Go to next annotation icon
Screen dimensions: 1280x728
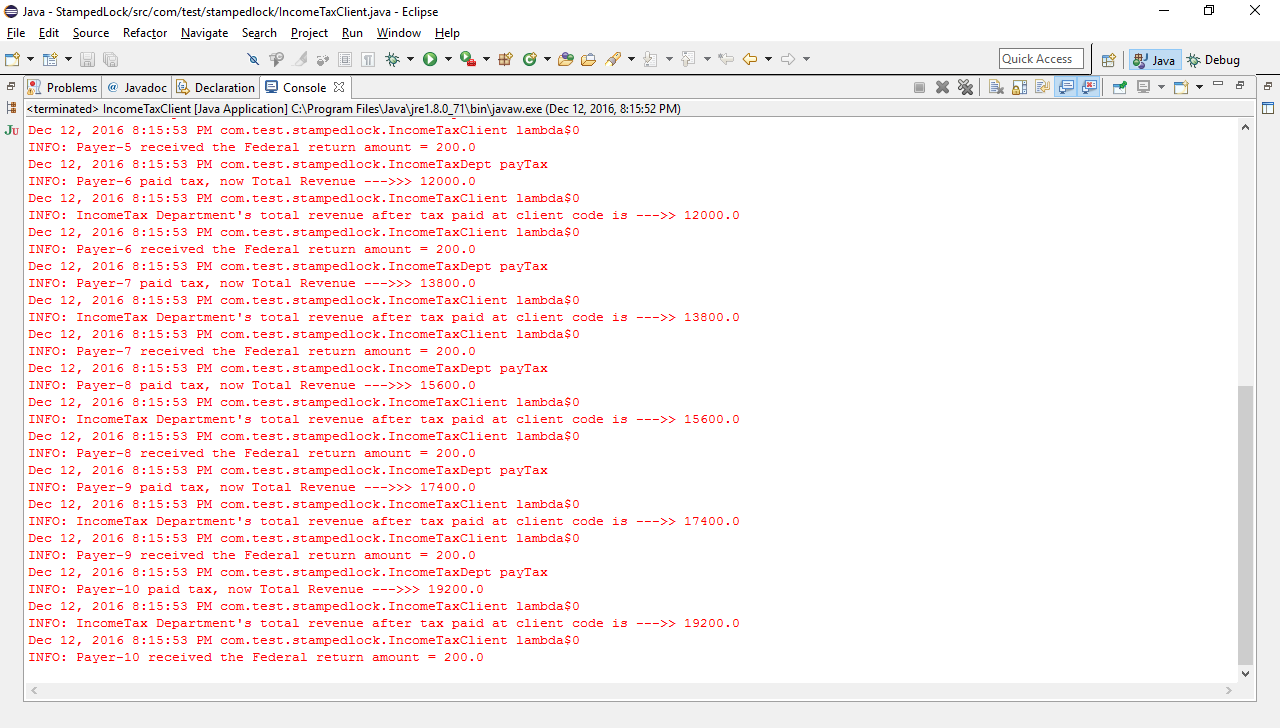click(650, 60)
